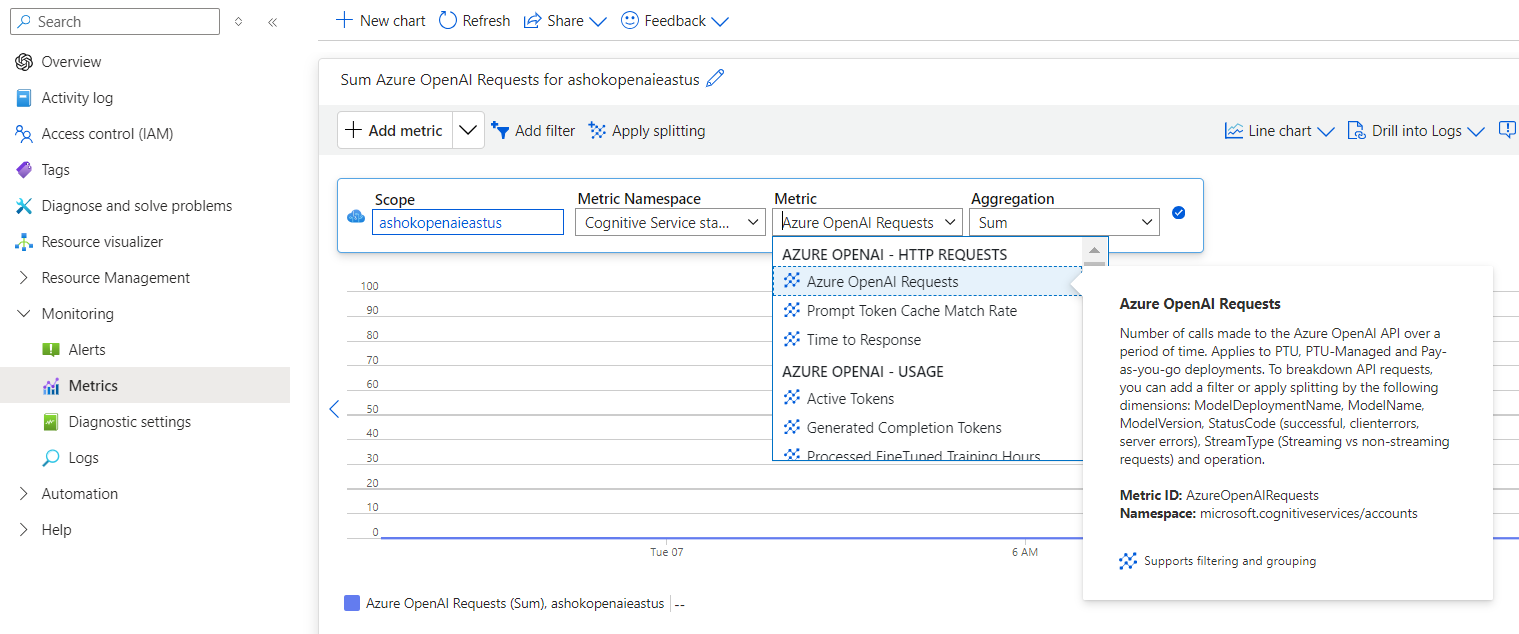This screenshot has width=1519, height=634.
Task: Click the cloud icon beside the Scope field
Action: pos(355,216)
